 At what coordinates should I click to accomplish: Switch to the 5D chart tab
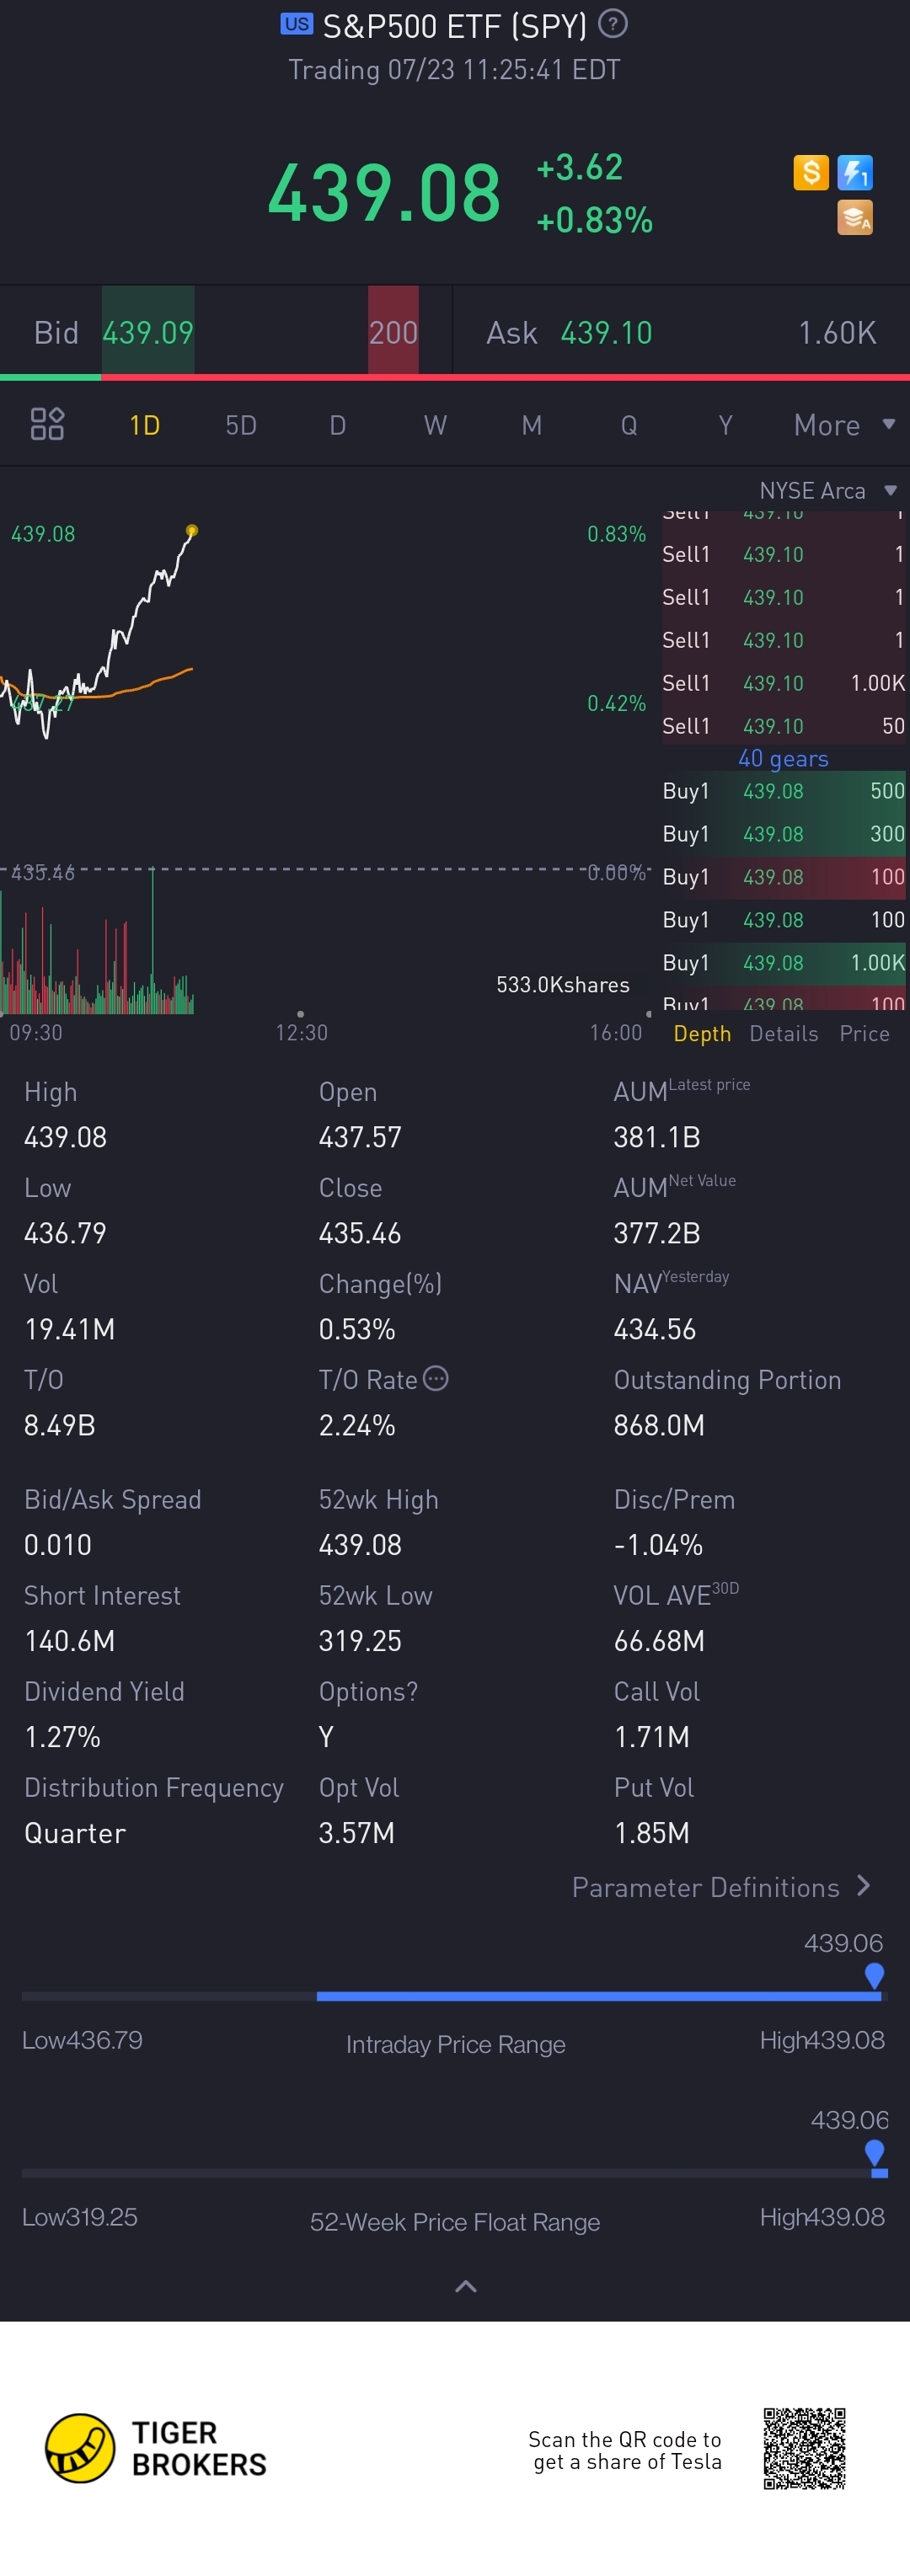coord(241,425)
